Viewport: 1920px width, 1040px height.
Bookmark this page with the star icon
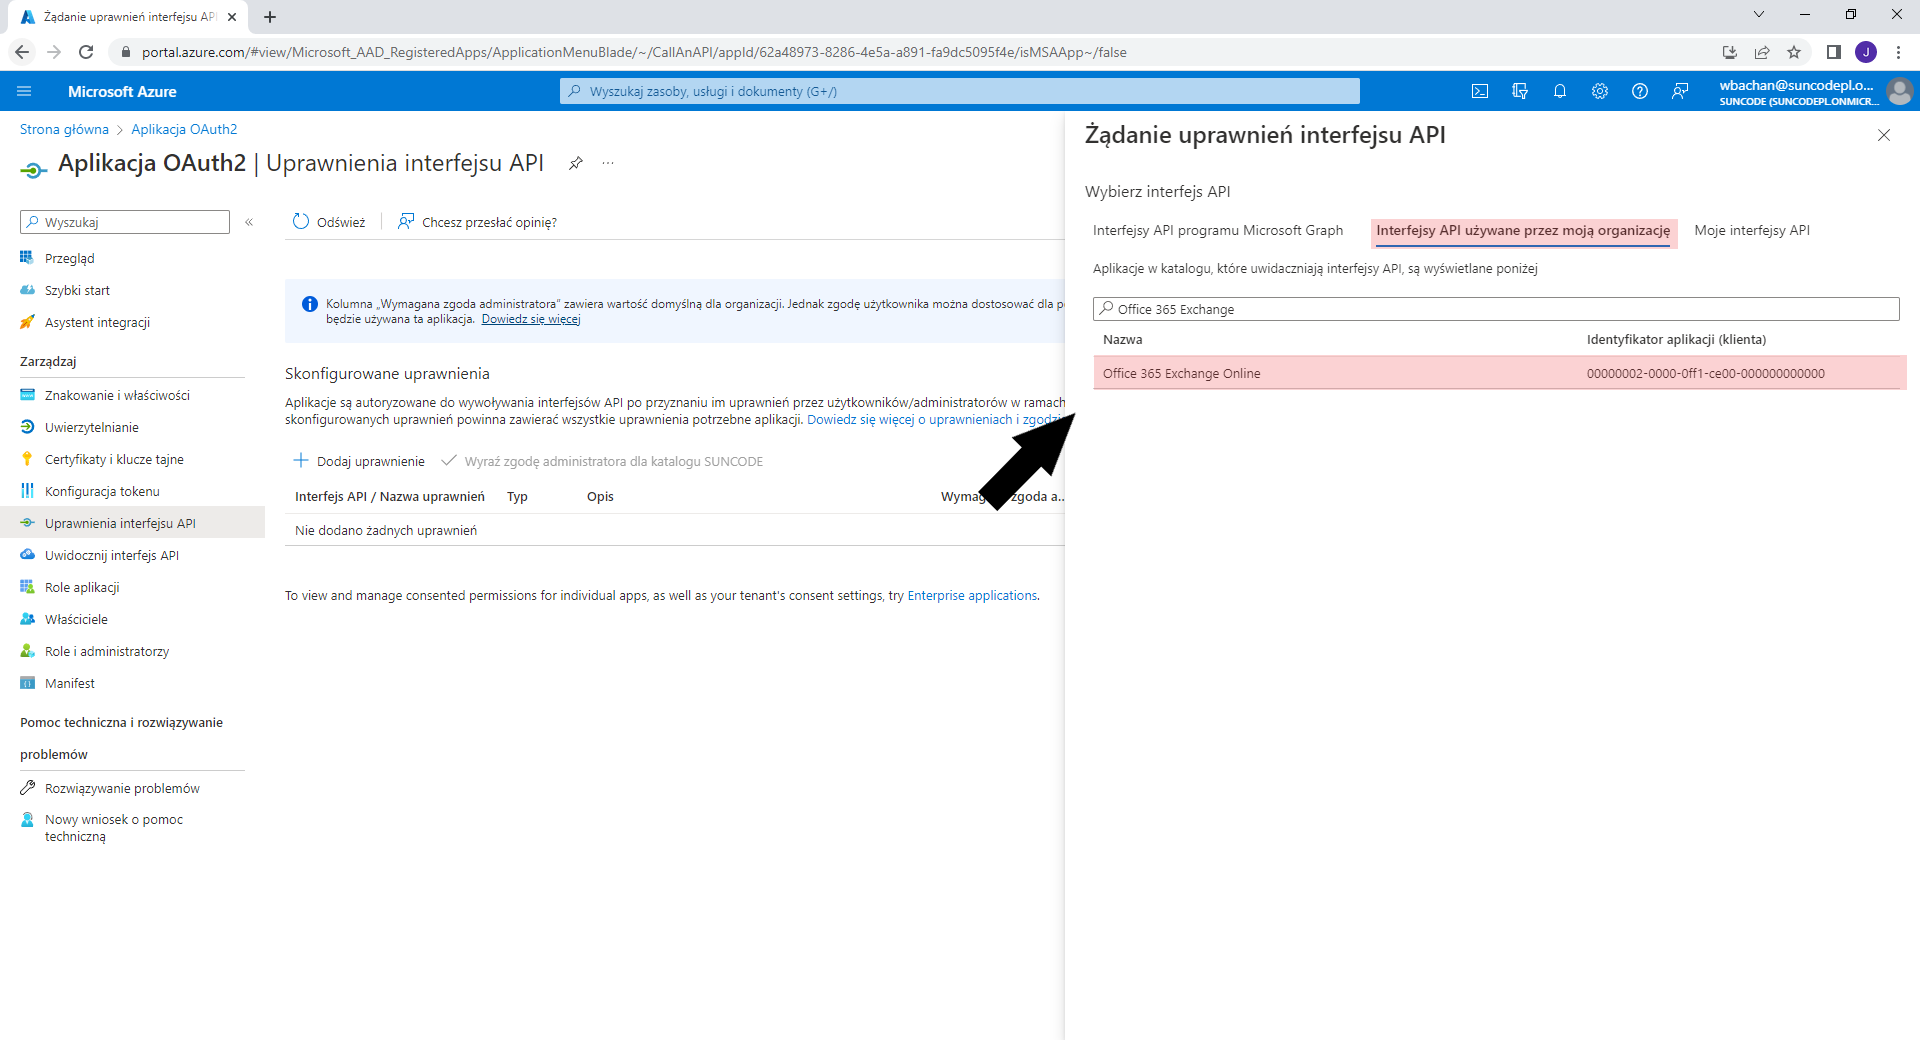(1794, 52)
